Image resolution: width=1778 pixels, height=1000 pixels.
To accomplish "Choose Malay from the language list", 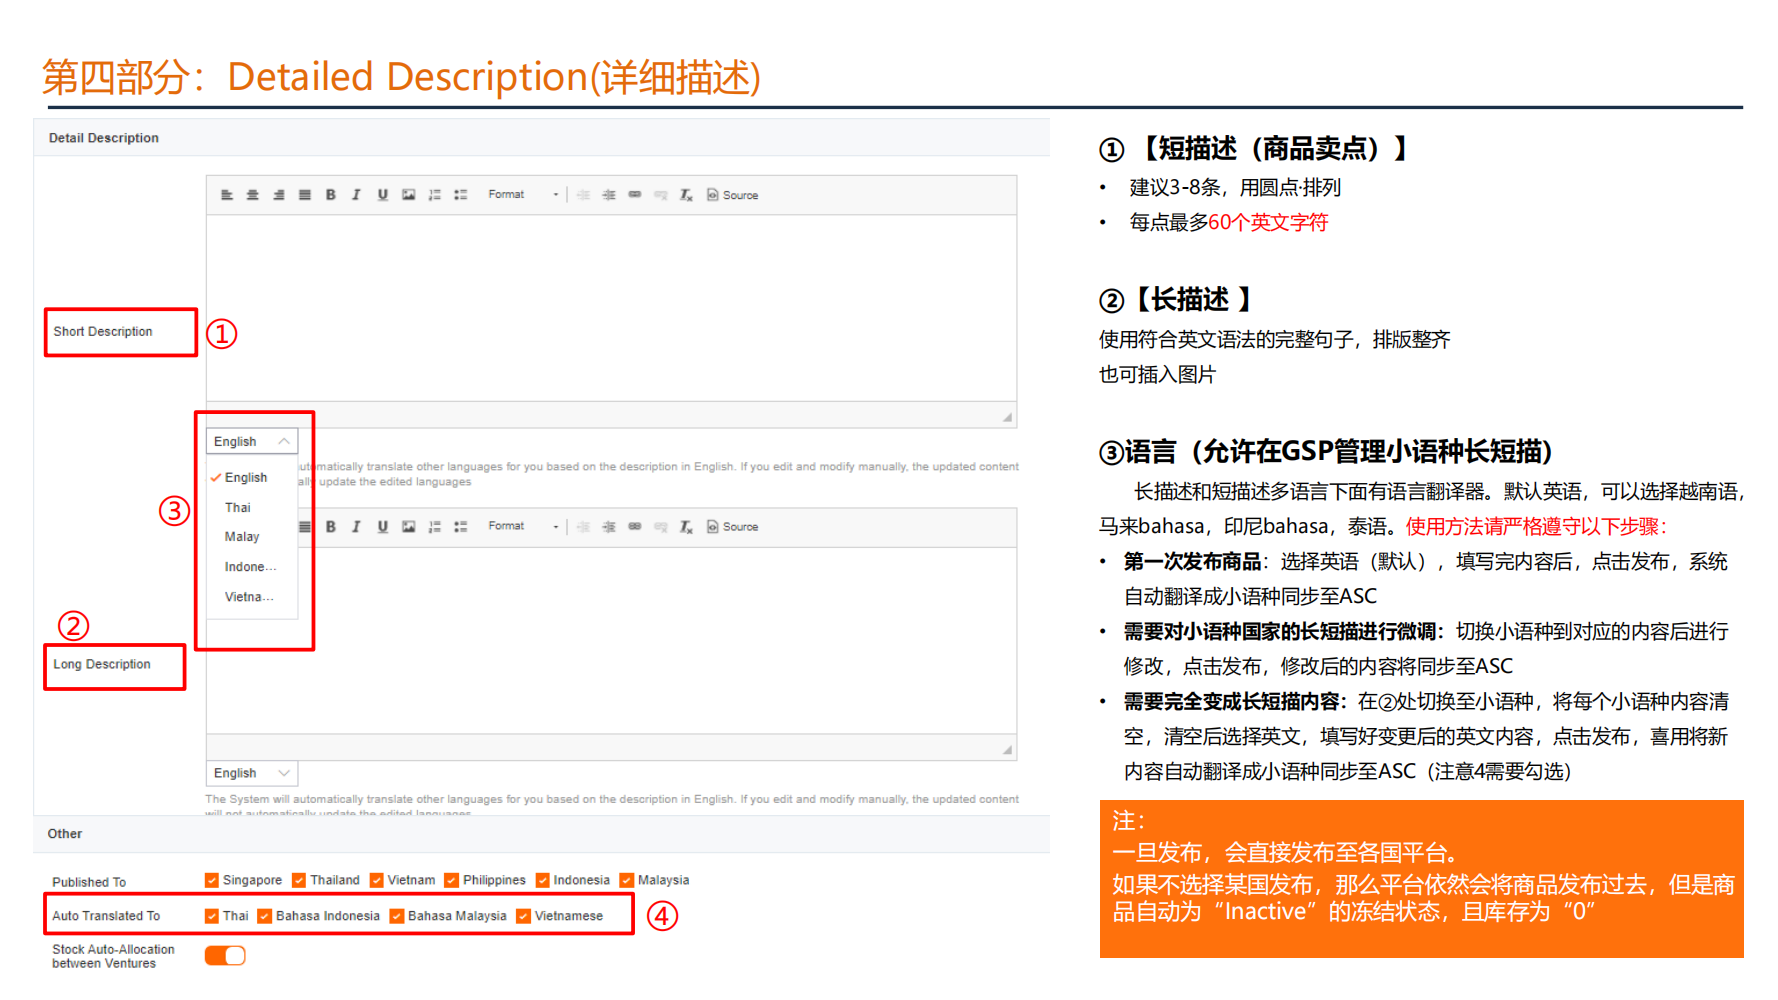I will tap(241, 536).
